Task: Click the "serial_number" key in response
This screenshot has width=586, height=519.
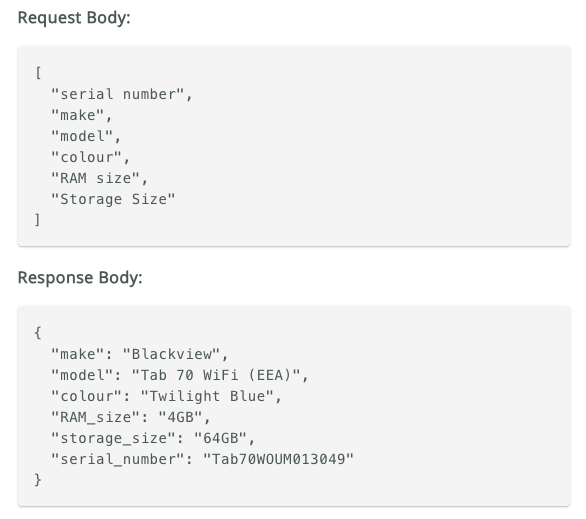Action: pos(118,459)
